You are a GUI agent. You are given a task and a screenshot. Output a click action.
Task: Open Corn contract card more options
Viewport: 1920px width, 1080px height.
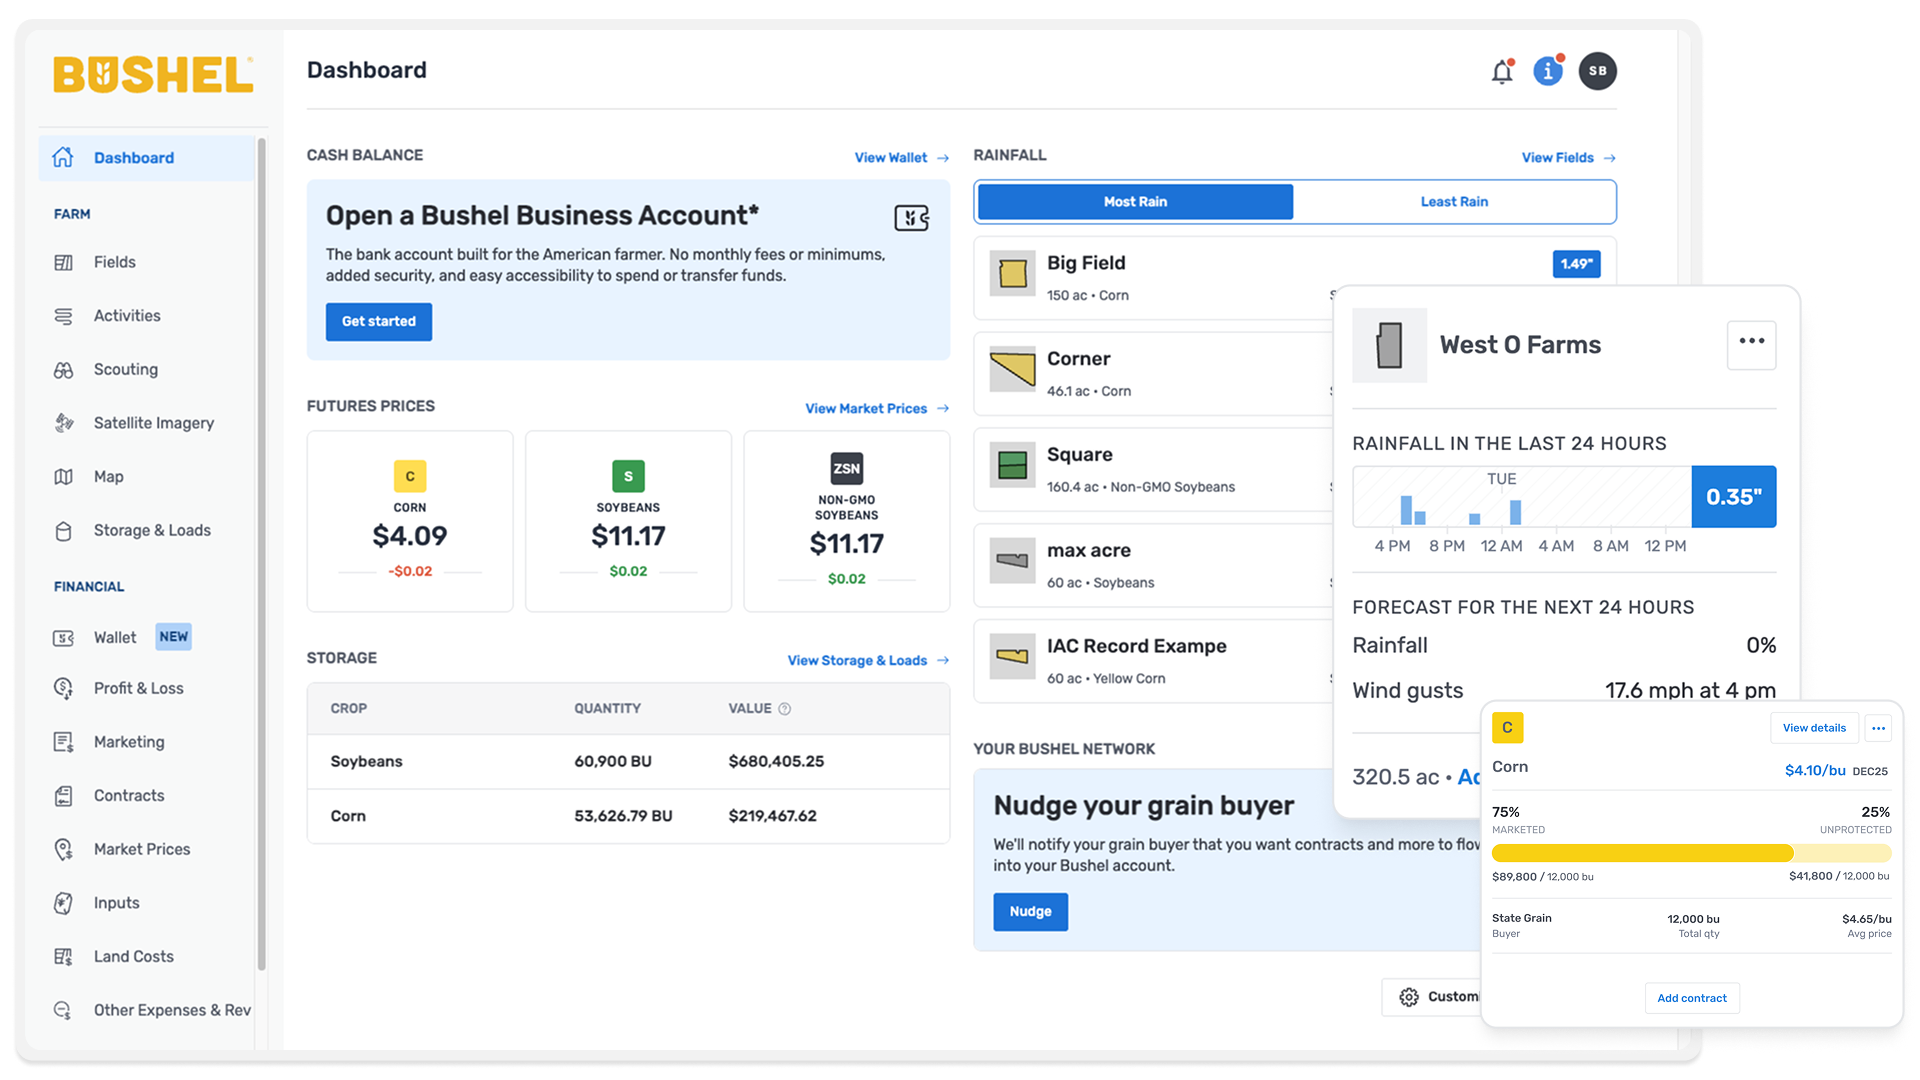click(x=1878, y=728)
